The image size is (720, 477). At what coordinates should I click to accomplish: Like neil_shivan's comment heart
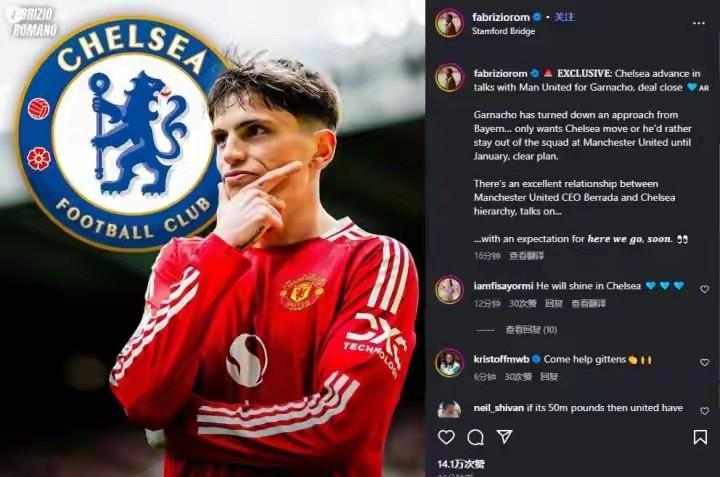tap(704, 410)
